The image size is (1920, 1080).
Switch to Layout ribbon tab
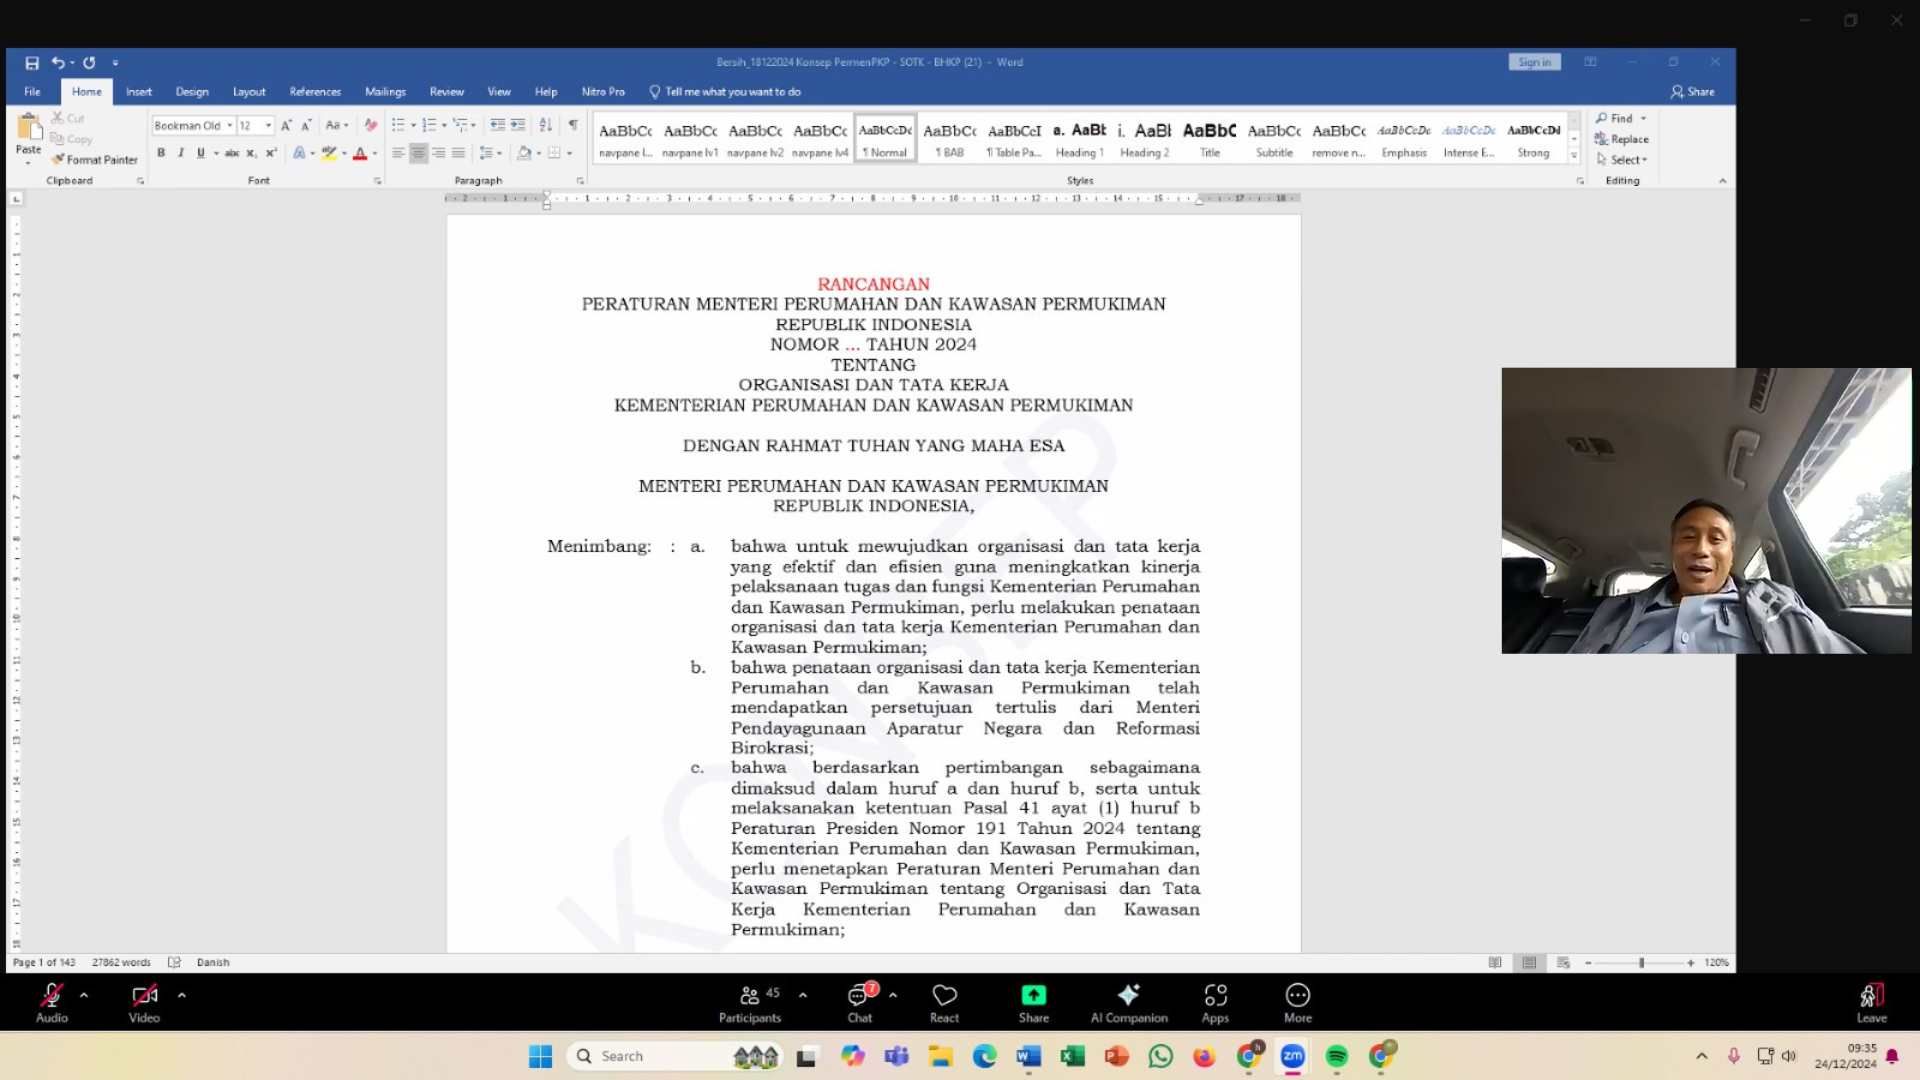click(249, 92)
